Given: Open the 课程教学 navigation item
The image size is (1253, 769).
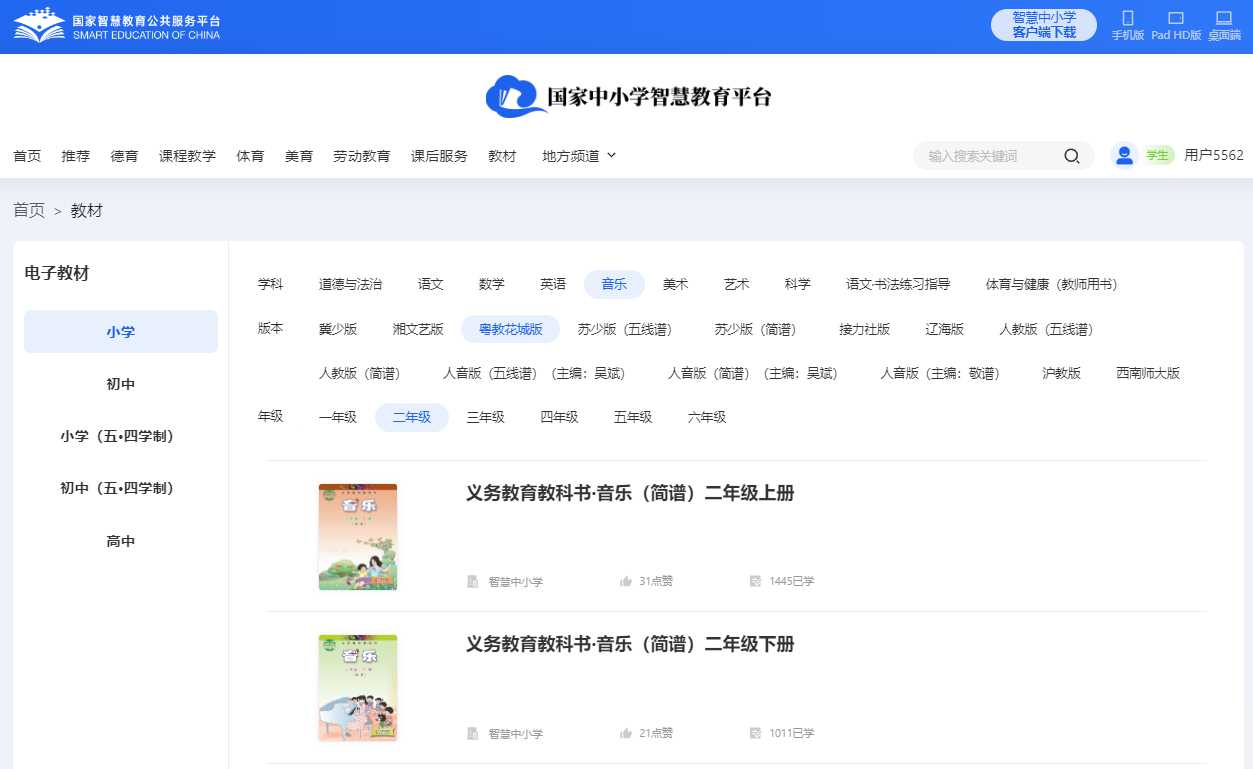Looking at the screenshot, I should tap(187, 156).
